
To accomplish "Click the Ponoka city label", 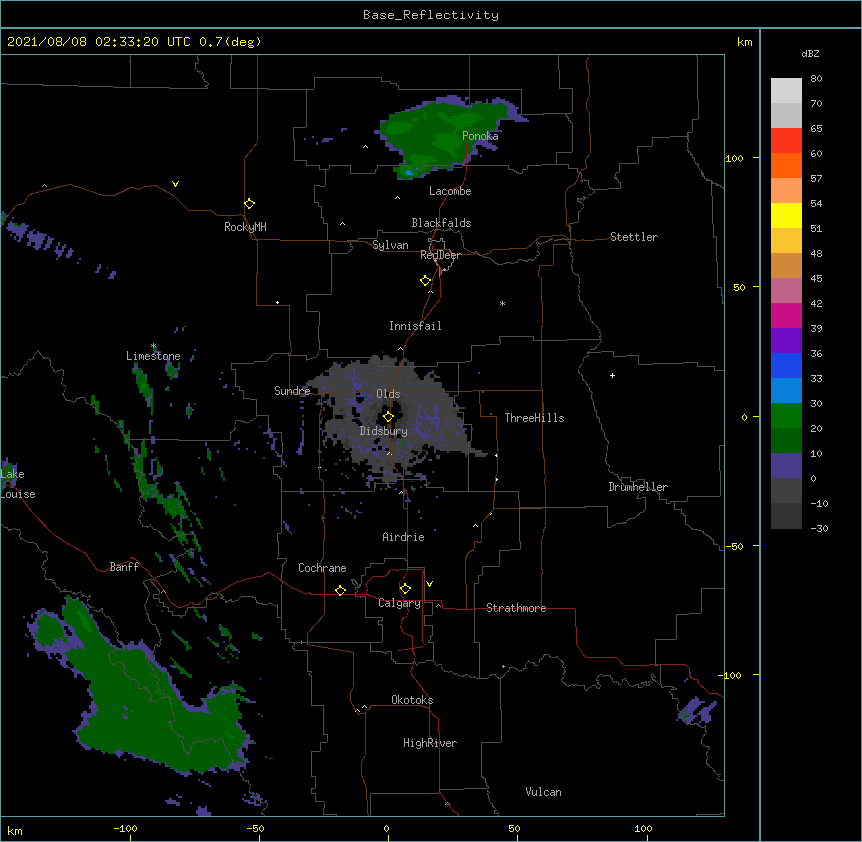I will tap(480, 136).
